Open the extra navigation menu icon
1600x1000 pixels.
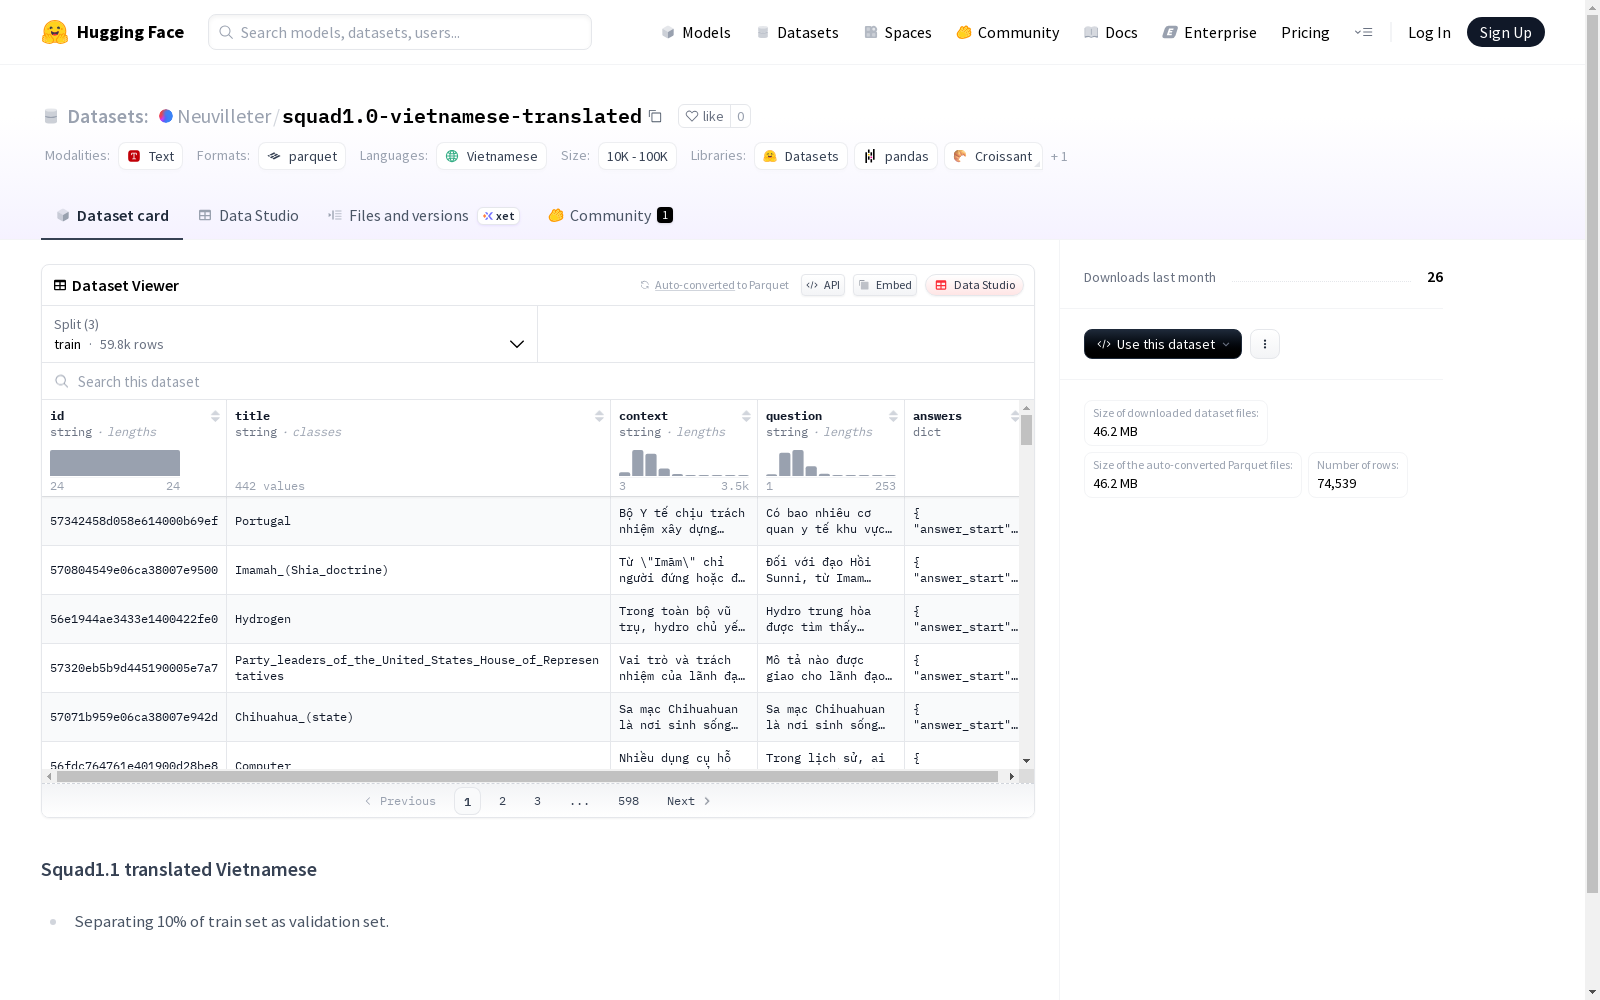1363,32
